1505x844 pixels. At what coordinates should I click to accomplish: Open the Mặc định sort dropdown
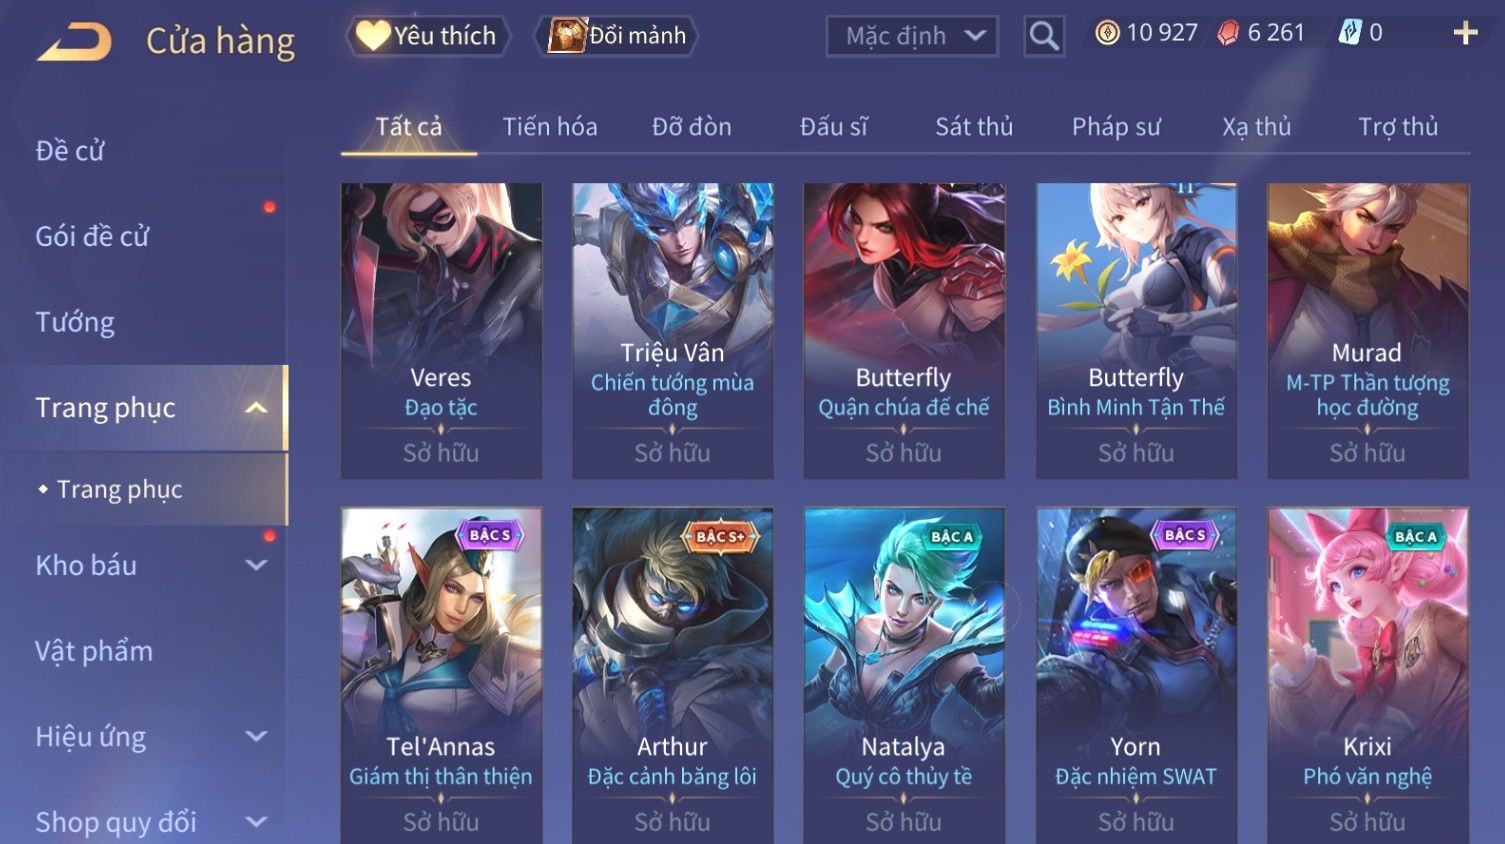(x=912, y=37)
